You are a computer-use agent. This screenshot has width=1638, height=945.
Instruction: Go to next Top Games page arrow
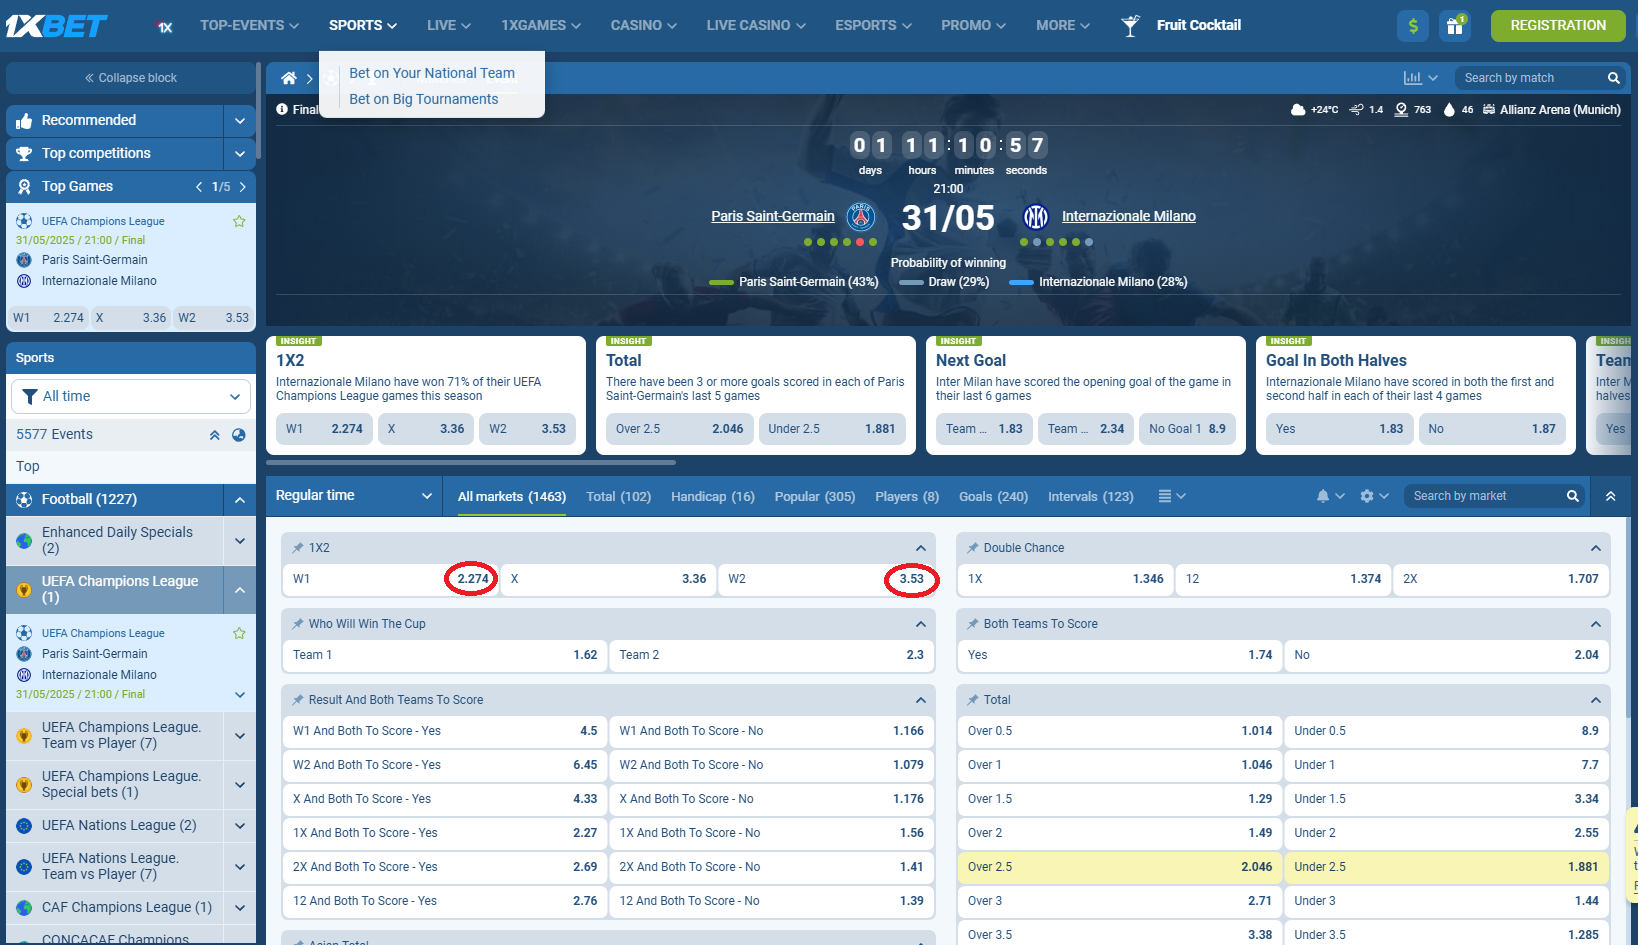(x=243, y=187)
